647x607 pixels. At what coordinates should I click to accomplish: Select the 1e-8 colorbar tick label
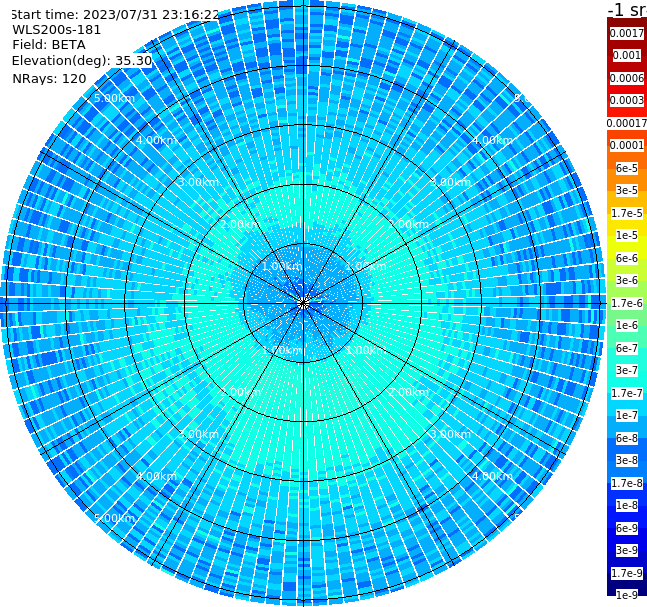point(627,505)
